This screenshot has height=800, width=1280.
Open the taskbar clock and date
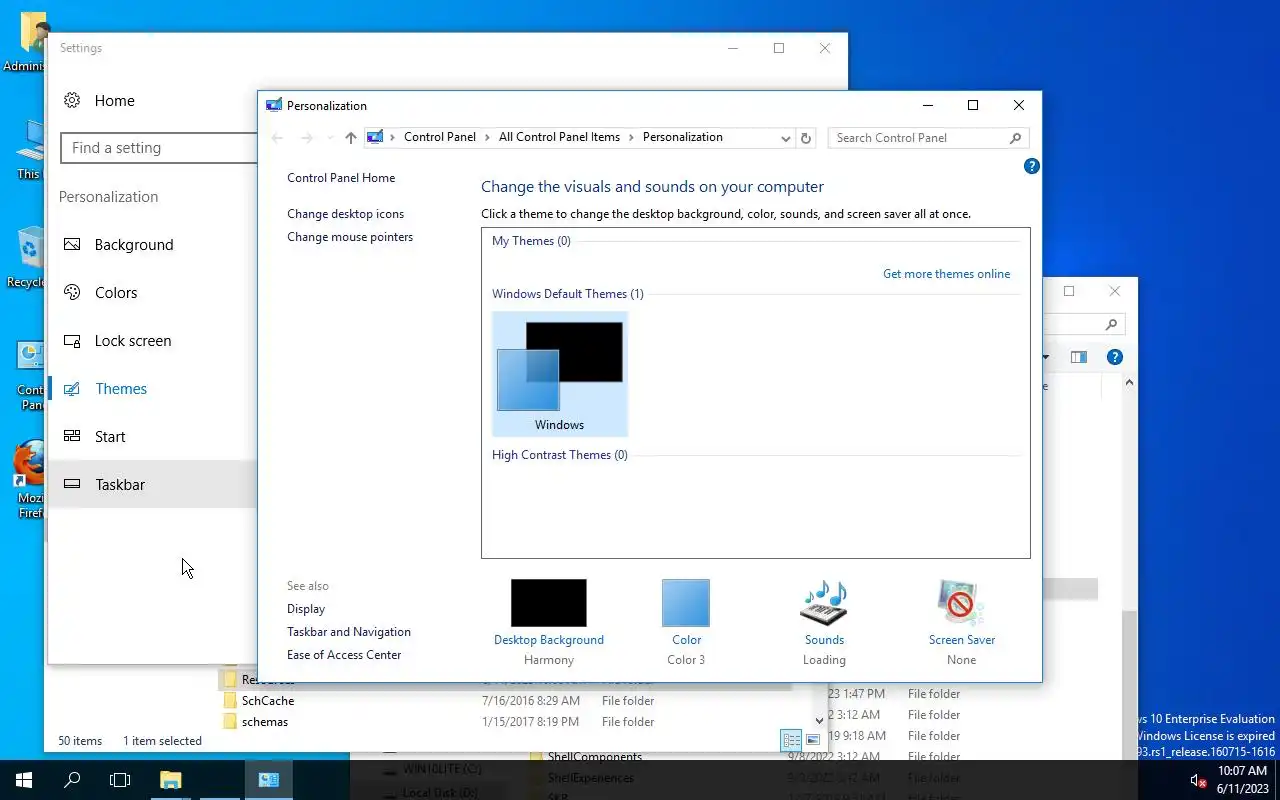1242,780
